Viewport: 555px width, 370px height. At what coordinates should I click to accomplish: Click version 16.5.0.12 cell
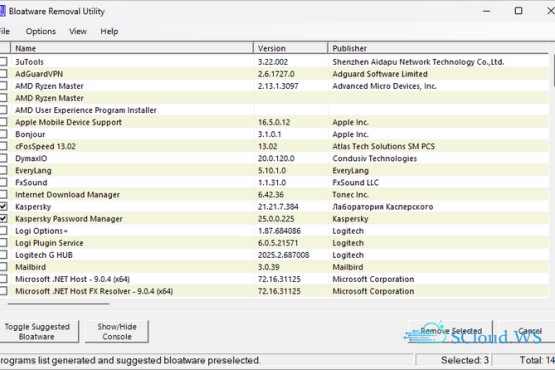point(274,122)
